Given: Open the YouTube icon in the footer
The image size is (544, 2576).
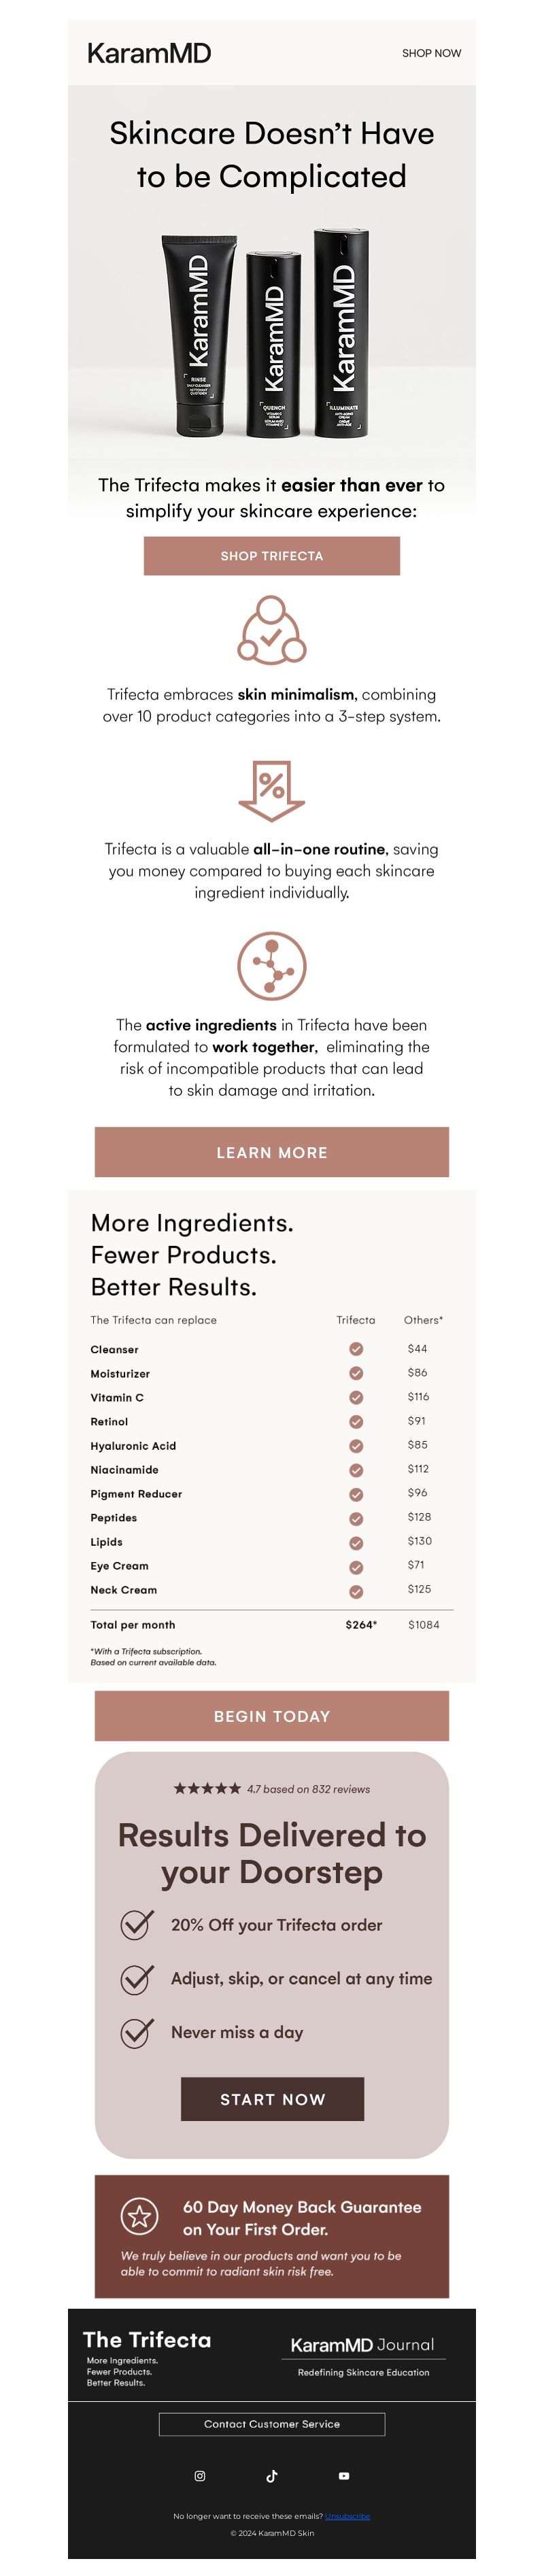Looking at the screenshot, I should click(x=344, y=2475).
